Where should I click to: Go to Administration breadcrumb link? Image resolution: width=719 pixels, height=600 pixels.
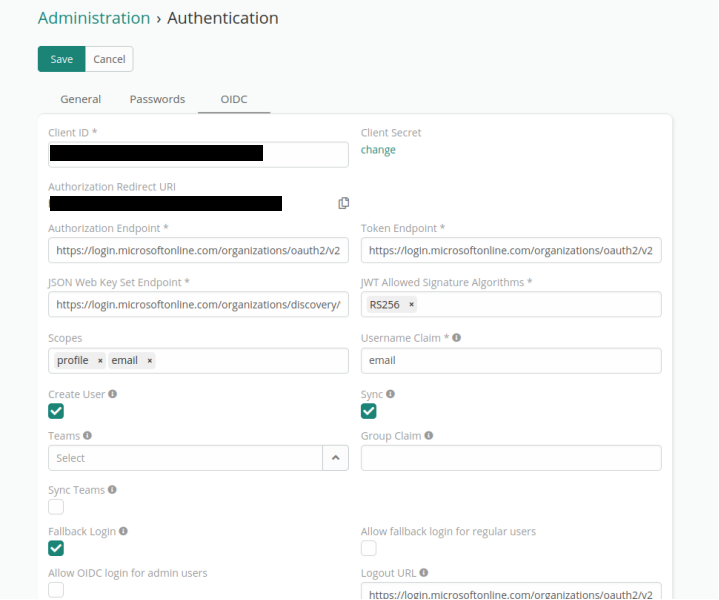point(94,18)
